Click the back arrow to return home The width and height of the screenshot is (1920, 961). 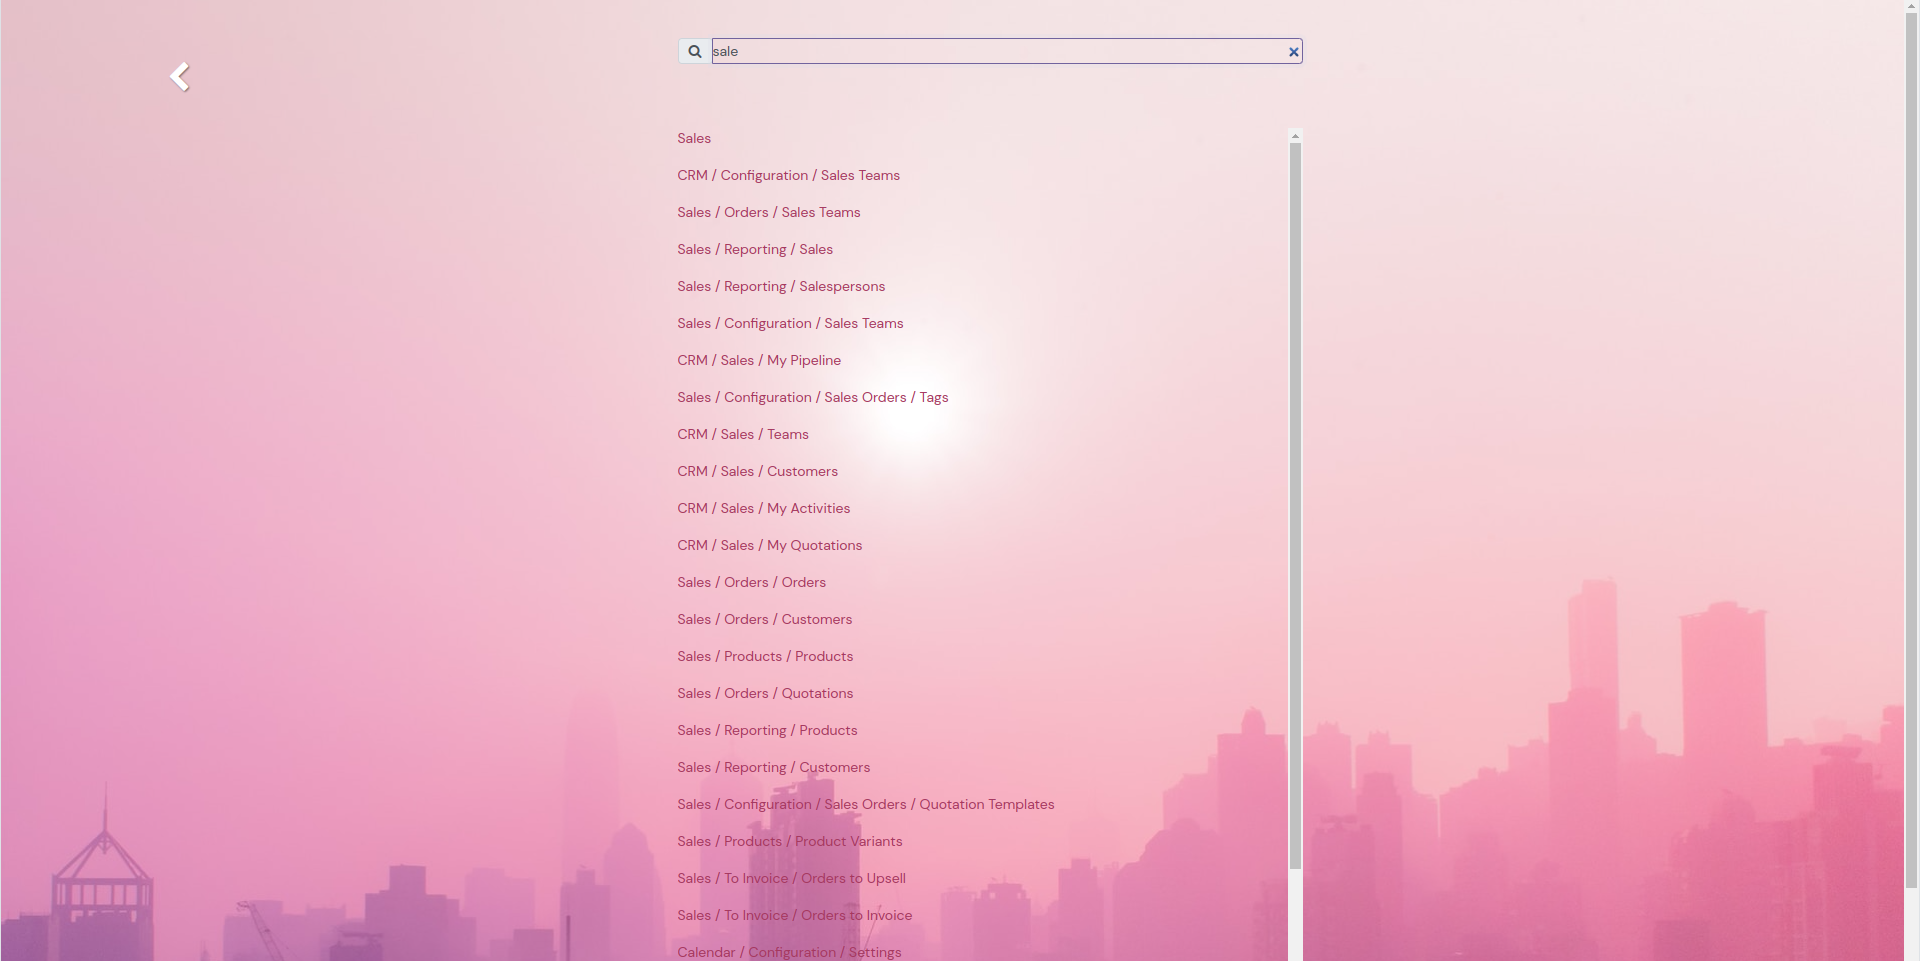(180, 76)
